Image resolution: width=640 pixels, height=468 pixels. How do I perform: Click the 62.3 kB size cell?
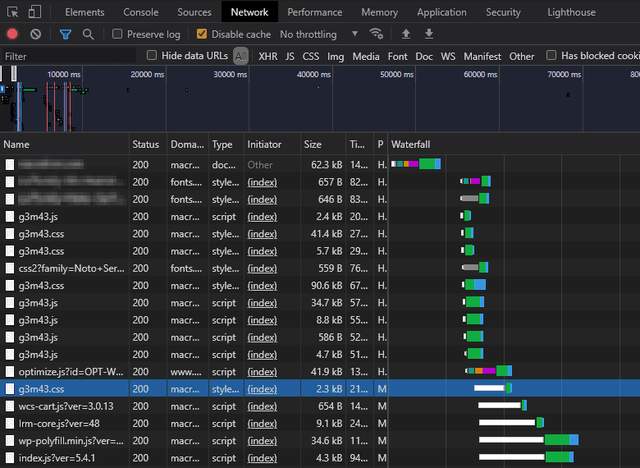(327, 164)
